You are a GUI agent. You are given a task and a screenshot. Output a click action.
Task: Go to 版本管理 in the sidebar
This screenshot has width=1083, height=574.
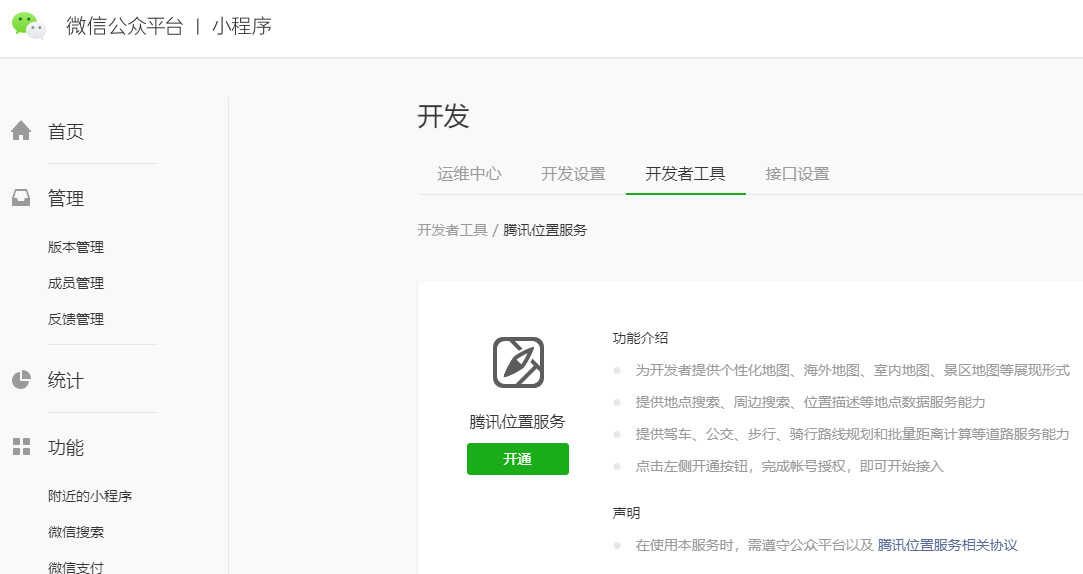pos(76,247)
